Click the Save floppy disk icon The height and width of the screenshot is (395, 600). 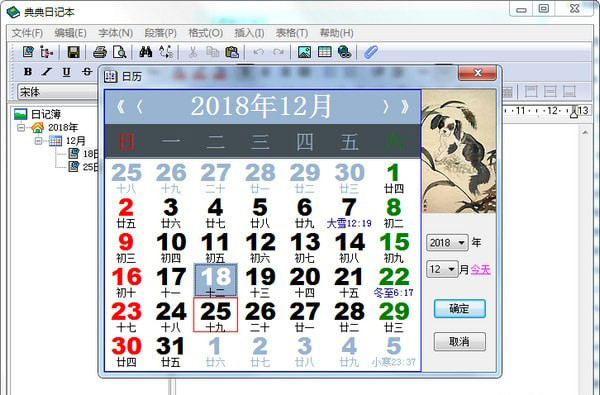coord(73,52)
